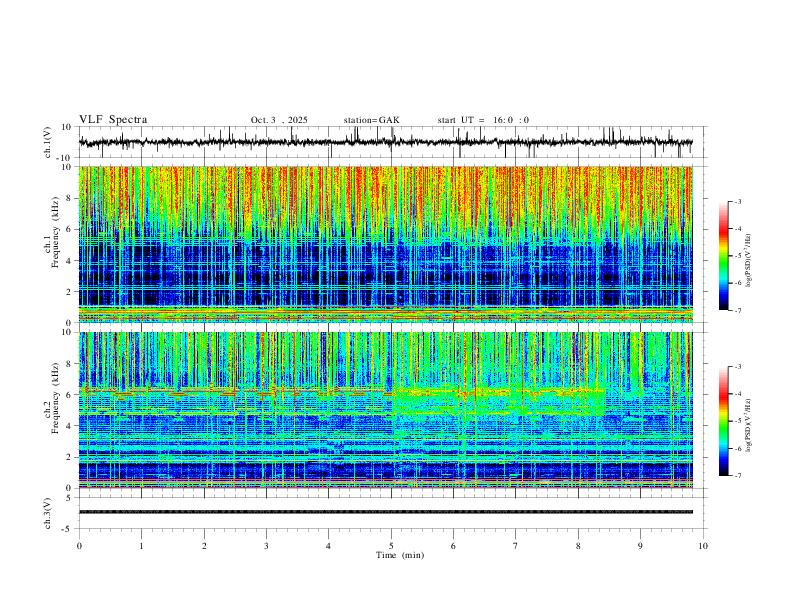Screen dimensions: 792x612
Task: Click the ch.1 voltage waveform trace
Action: tap(385, 142)
